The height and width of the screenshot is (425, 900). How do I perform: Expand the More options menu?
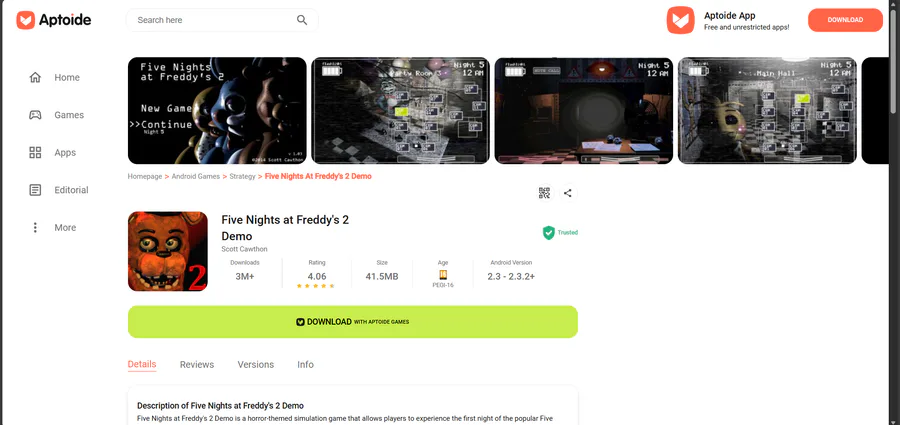pos(35,227)
